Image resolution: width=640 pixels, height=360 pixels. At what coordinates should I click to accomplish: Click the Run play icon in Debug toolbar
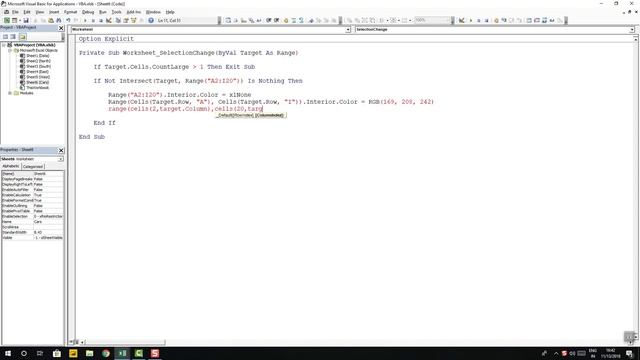(x=471, y=20)
